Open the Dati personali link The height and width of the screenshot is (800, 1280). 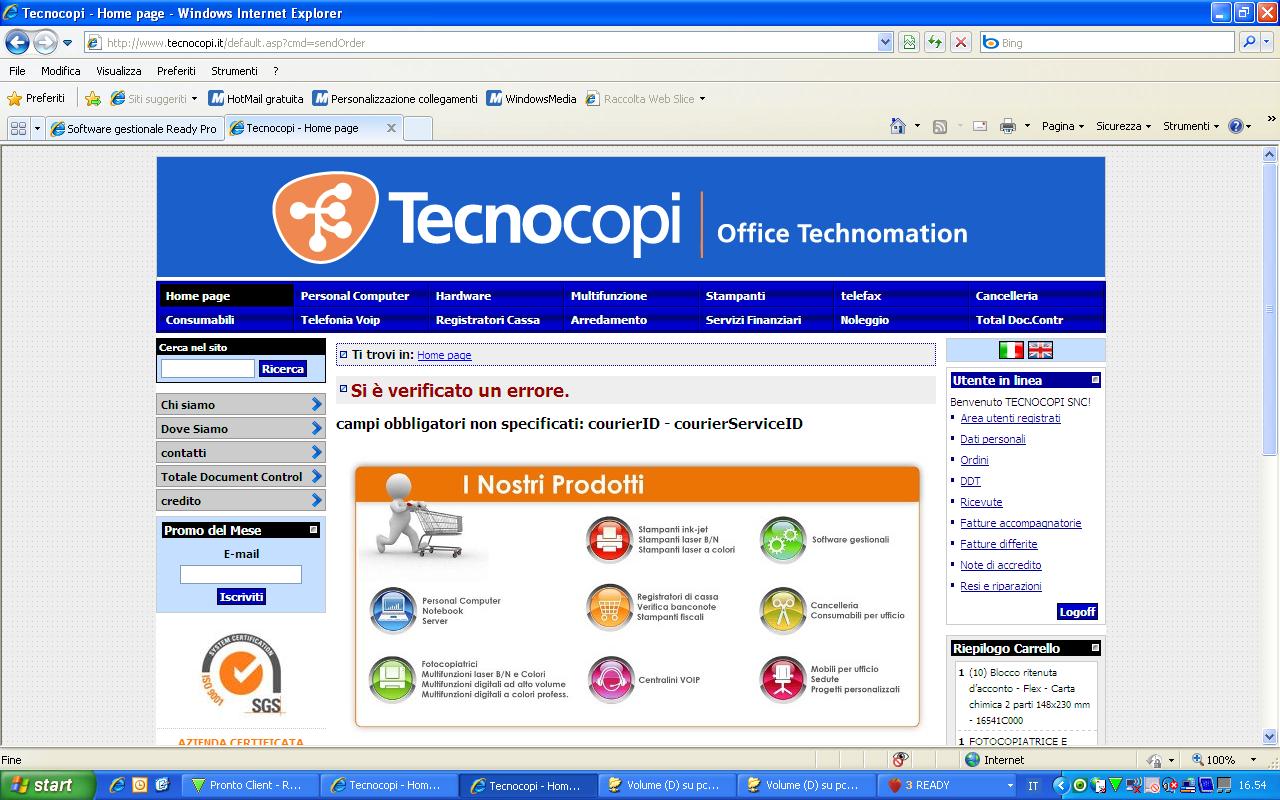[x=993, y=439]
